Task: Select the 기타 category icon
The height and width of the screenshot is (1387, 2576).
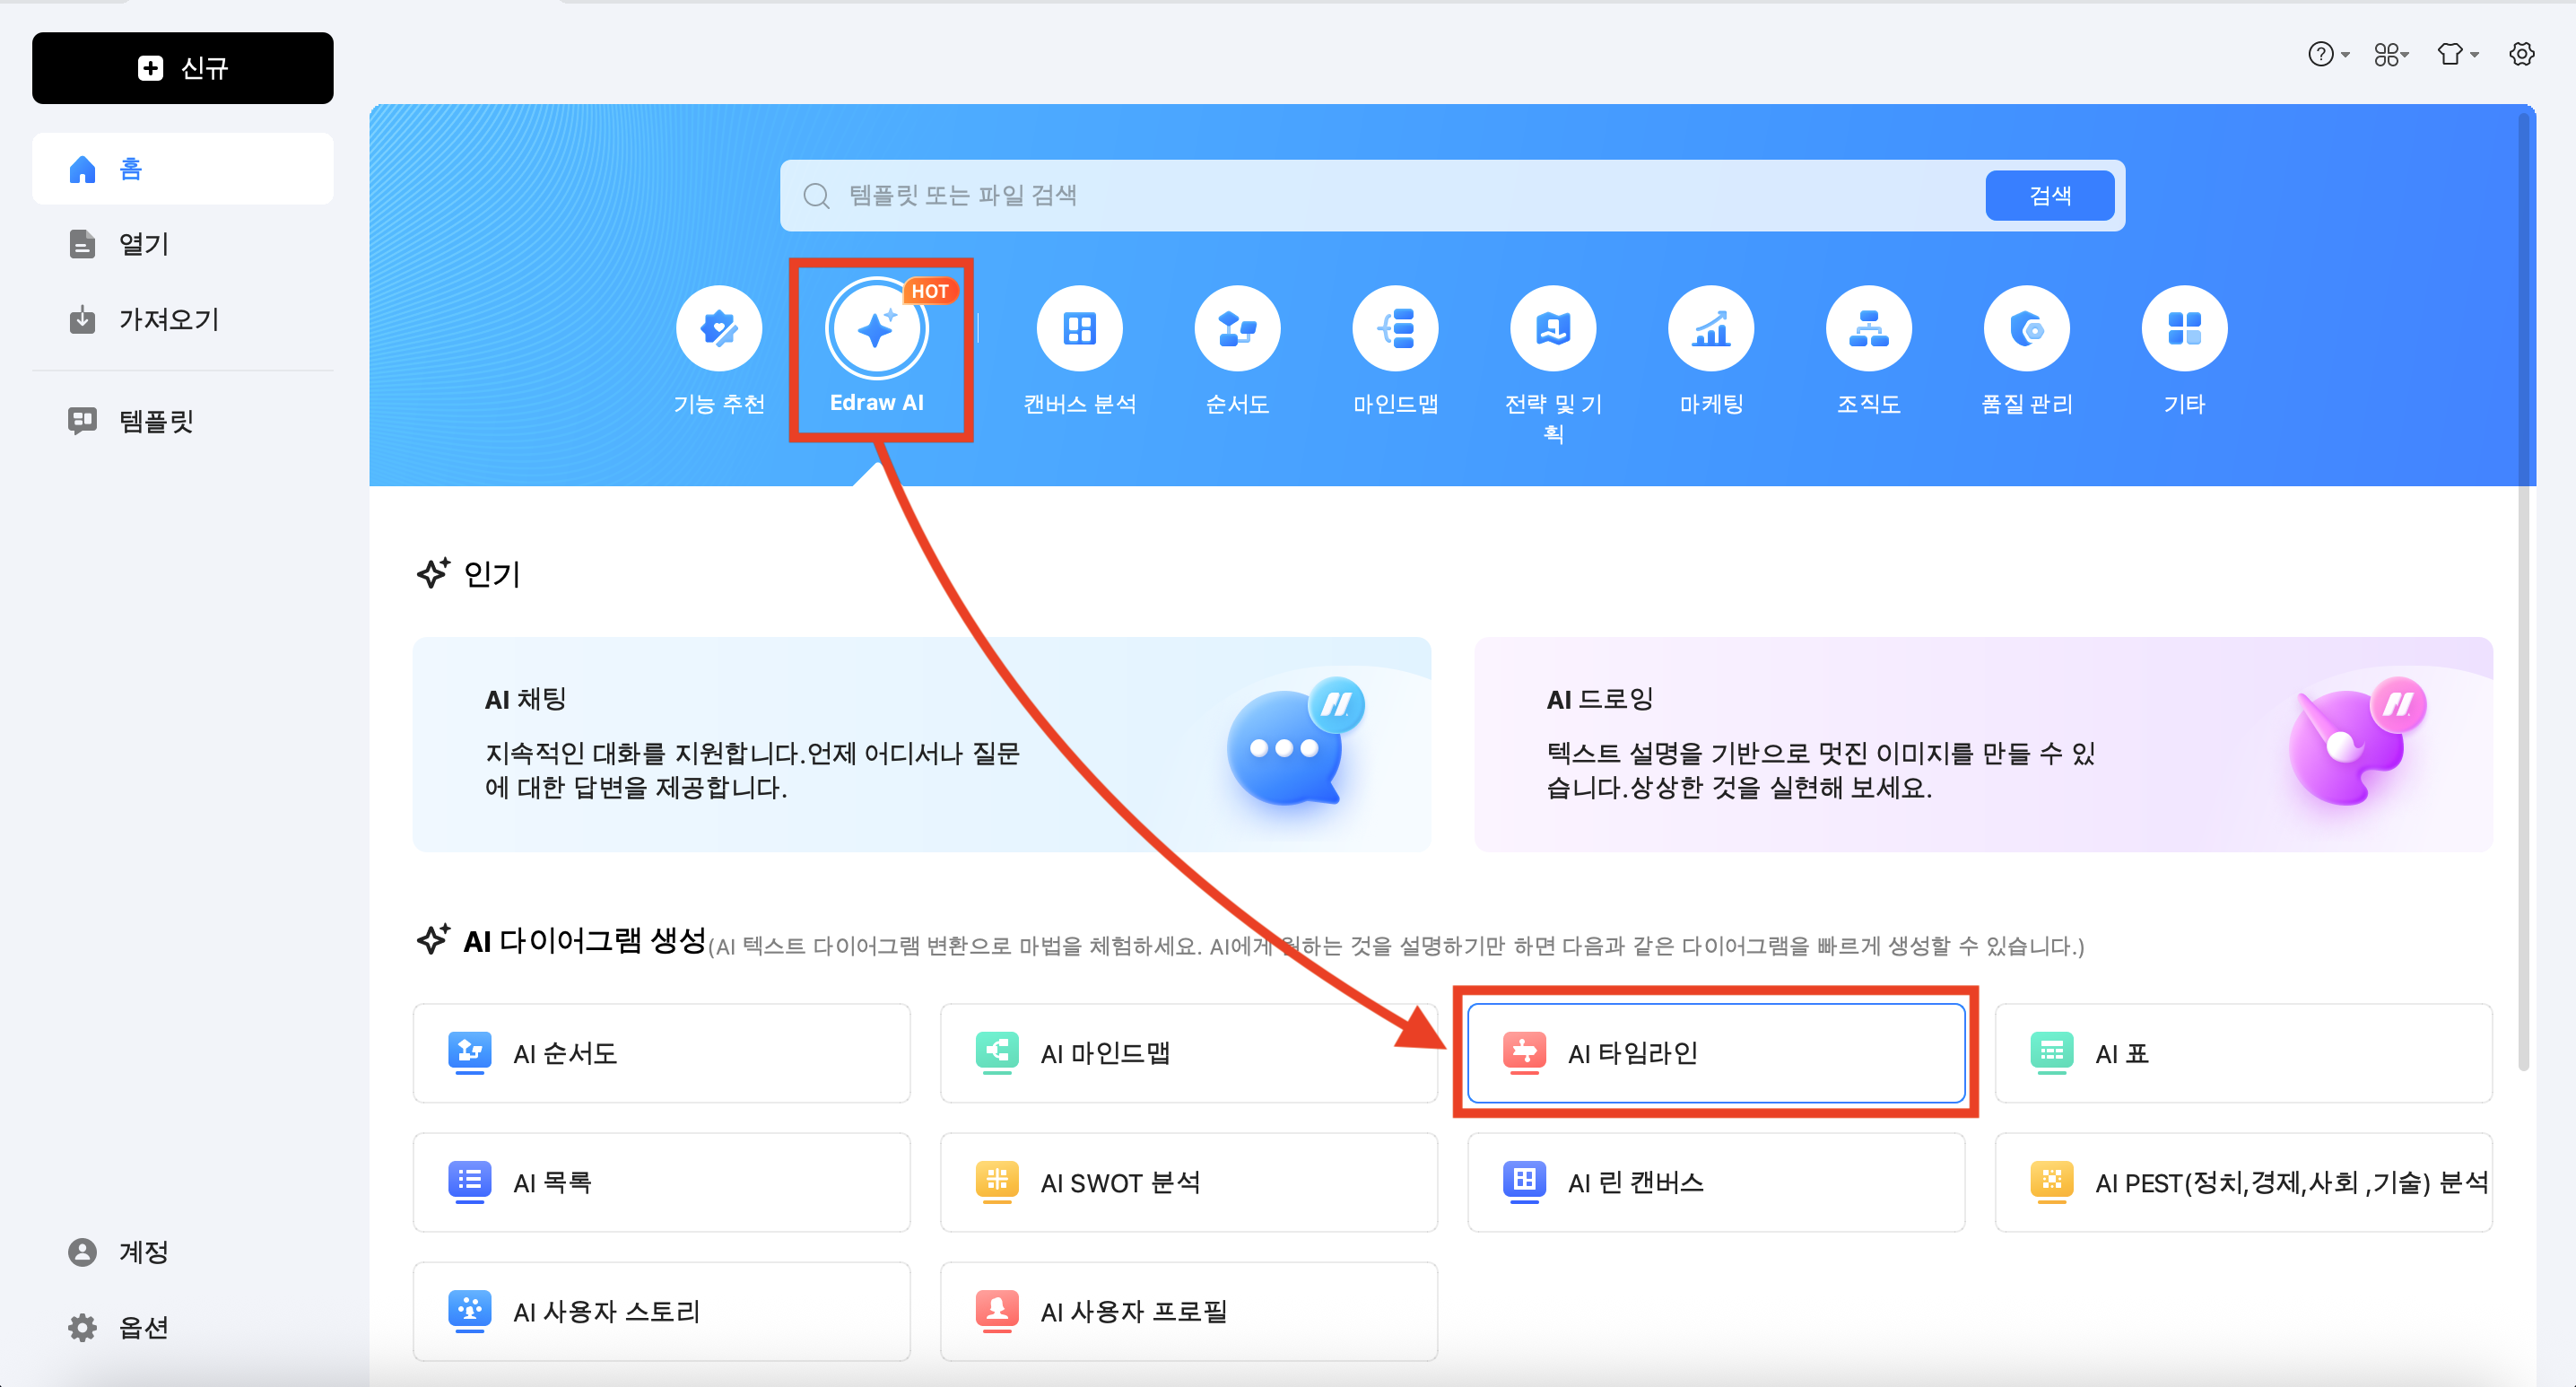Action: (x=2184, y=330)
